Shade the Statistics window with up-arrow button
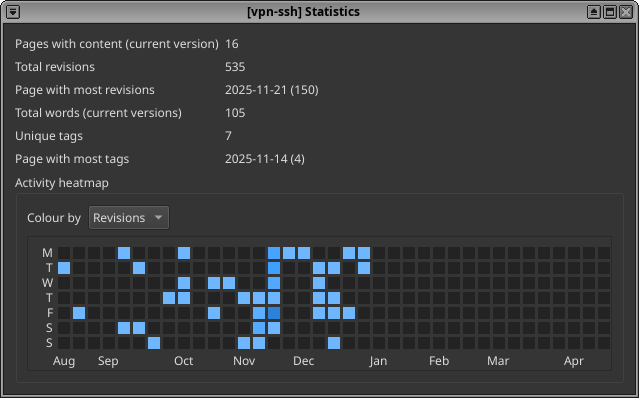639x398 pixels. (x=594, y=12)
